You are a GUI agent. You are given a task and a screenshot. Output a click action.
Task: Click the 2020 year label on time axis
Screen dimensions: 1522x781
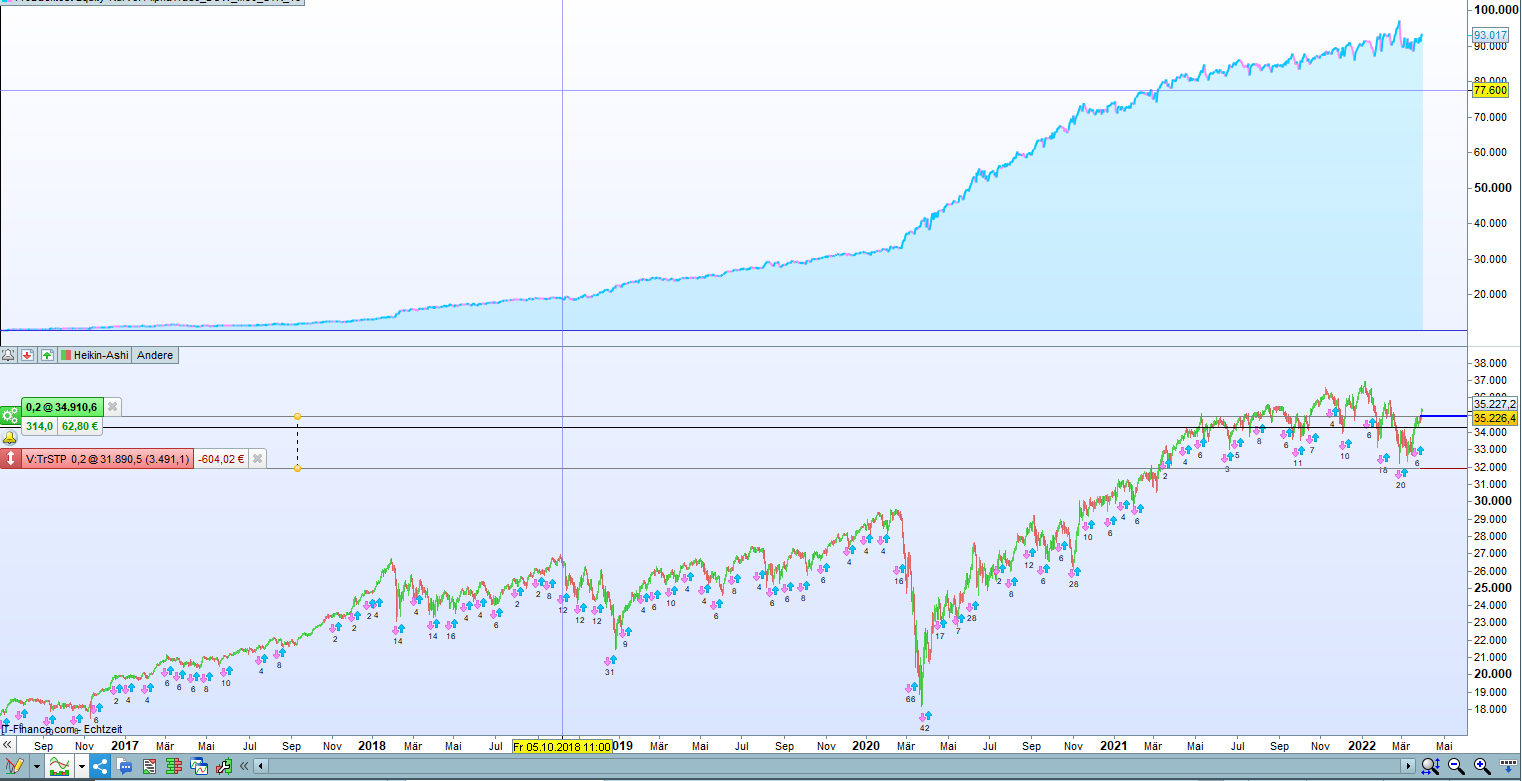click(x=866, y=745)
